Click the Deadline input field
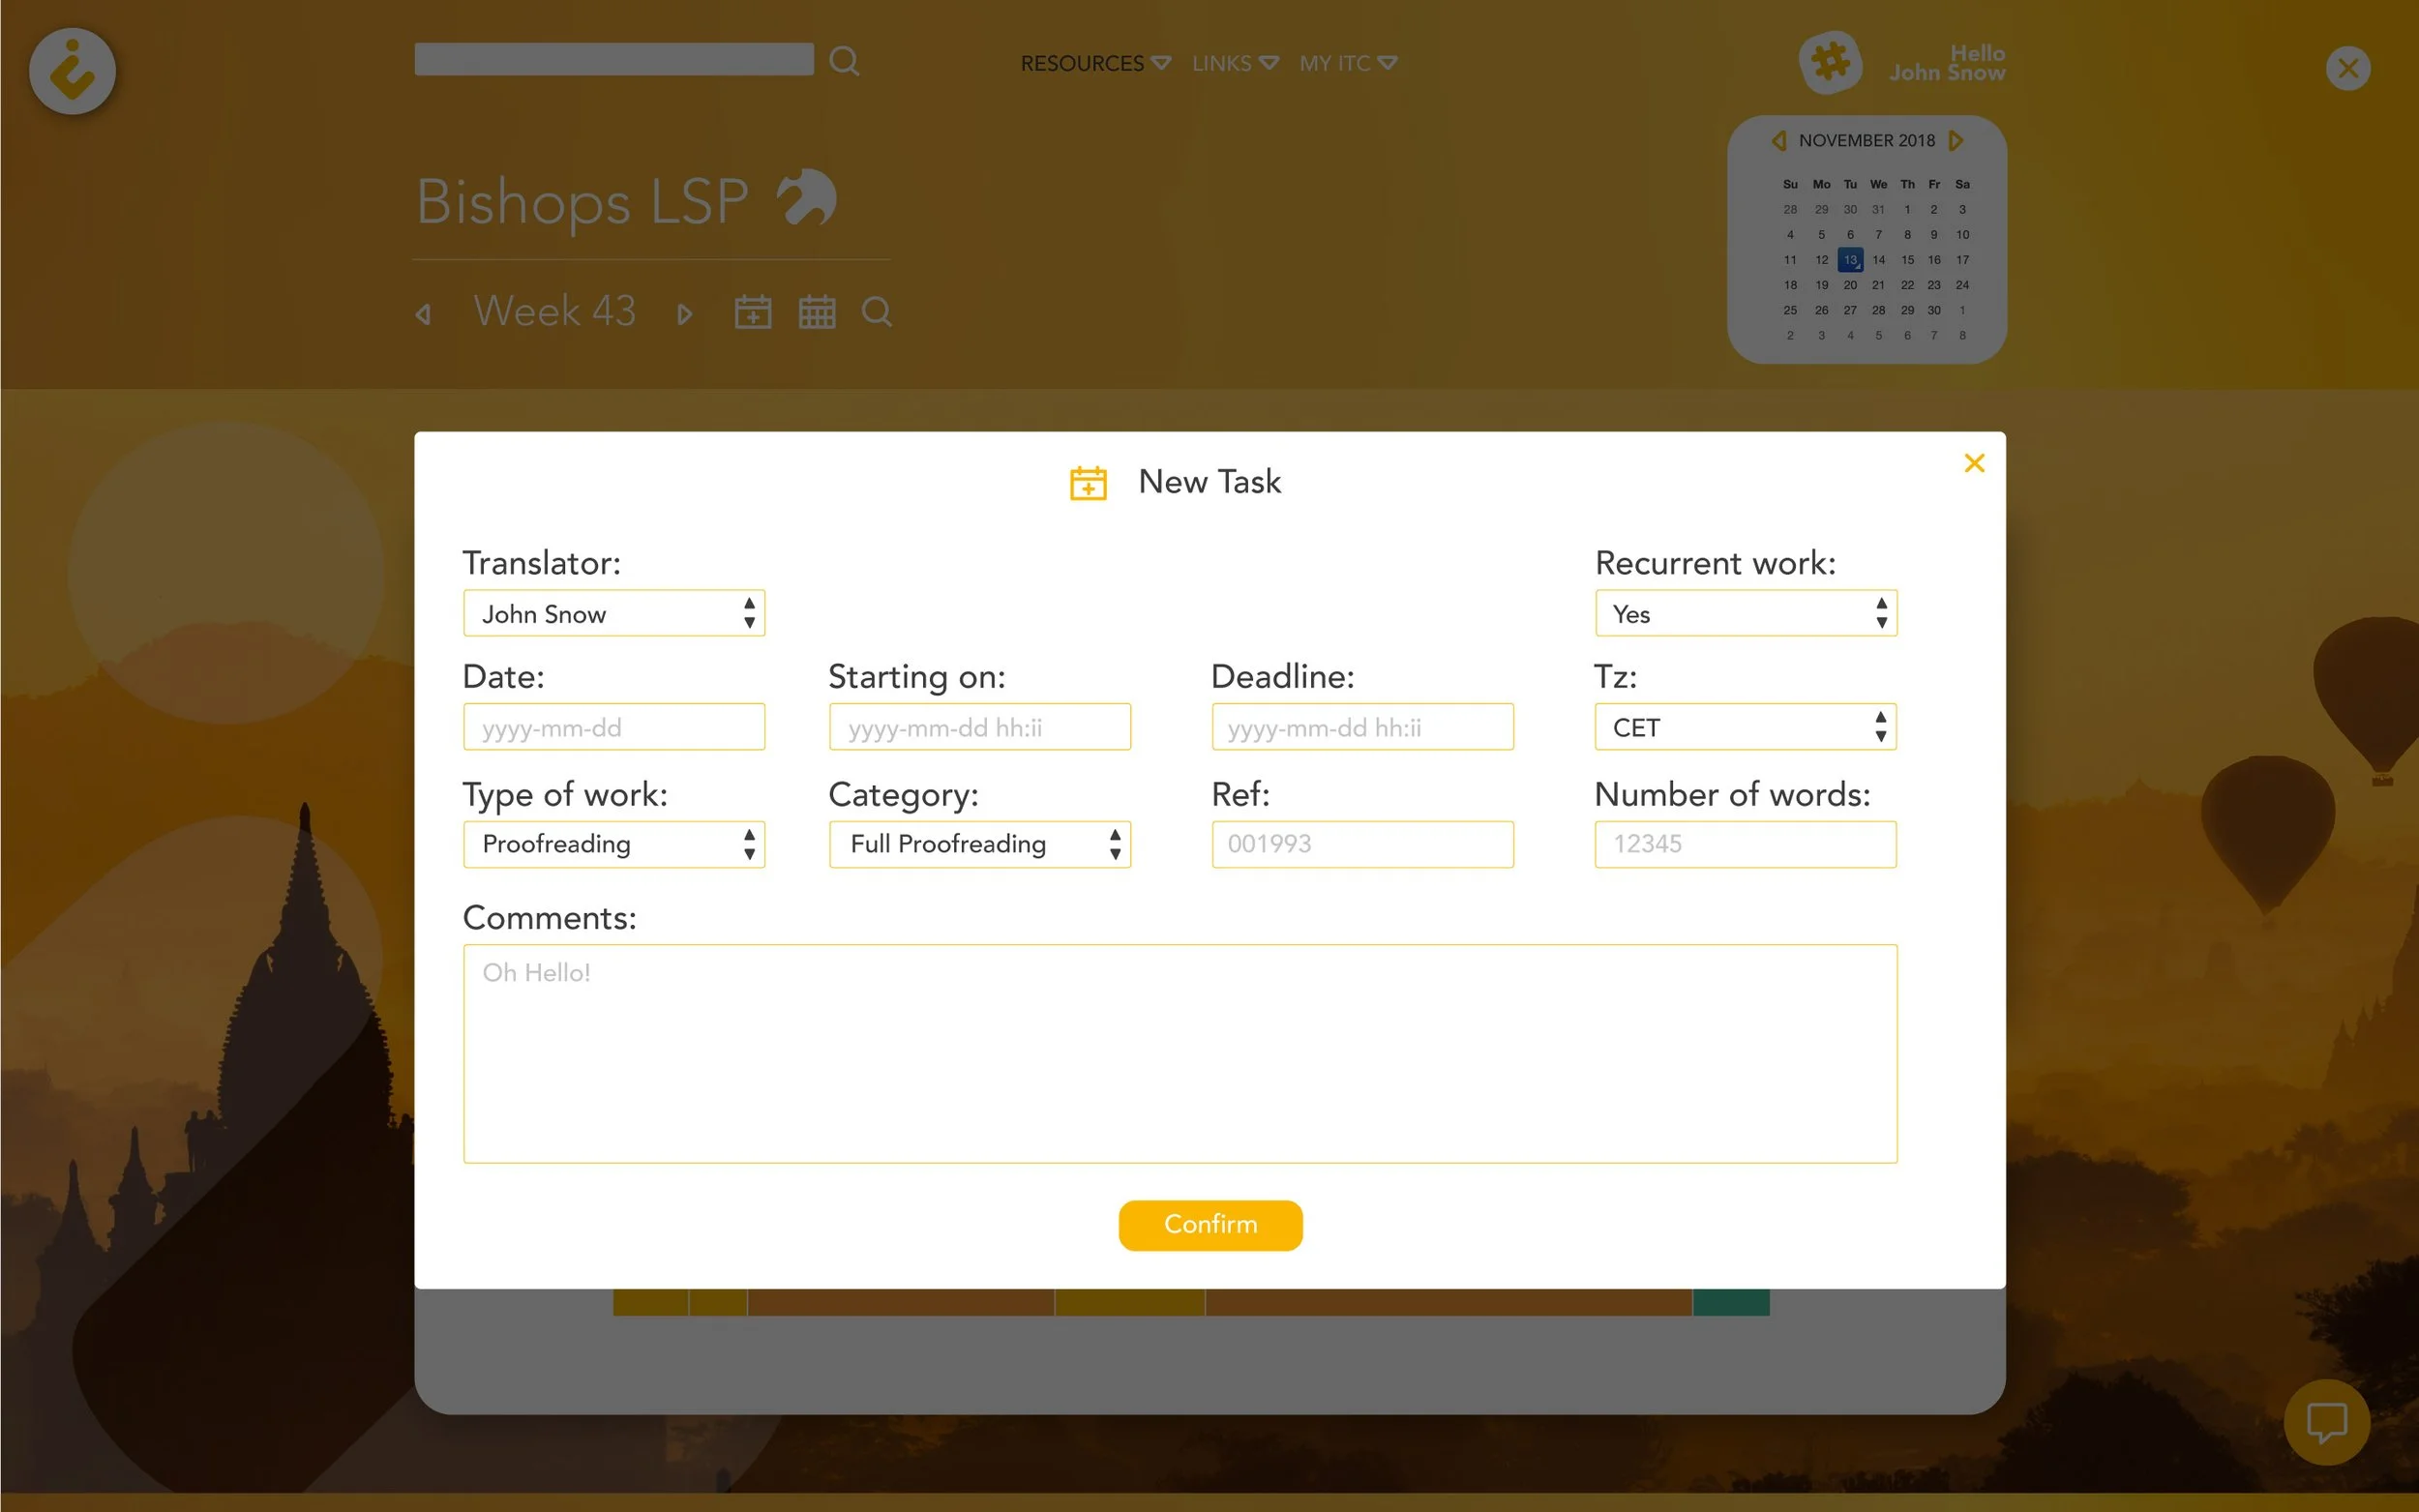 pos(1362,727)
